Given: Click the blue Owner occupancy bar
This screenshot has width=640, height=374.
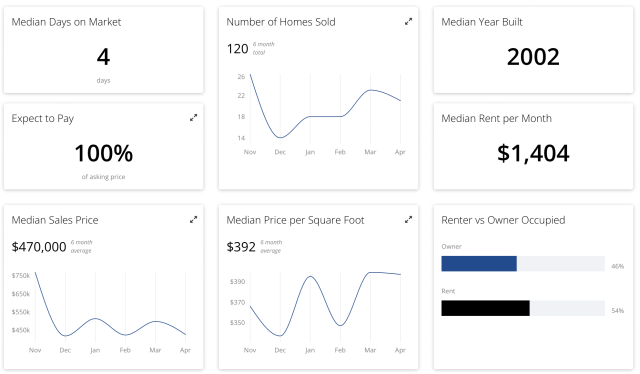Looking at the screenshot, I should (479, 264).
